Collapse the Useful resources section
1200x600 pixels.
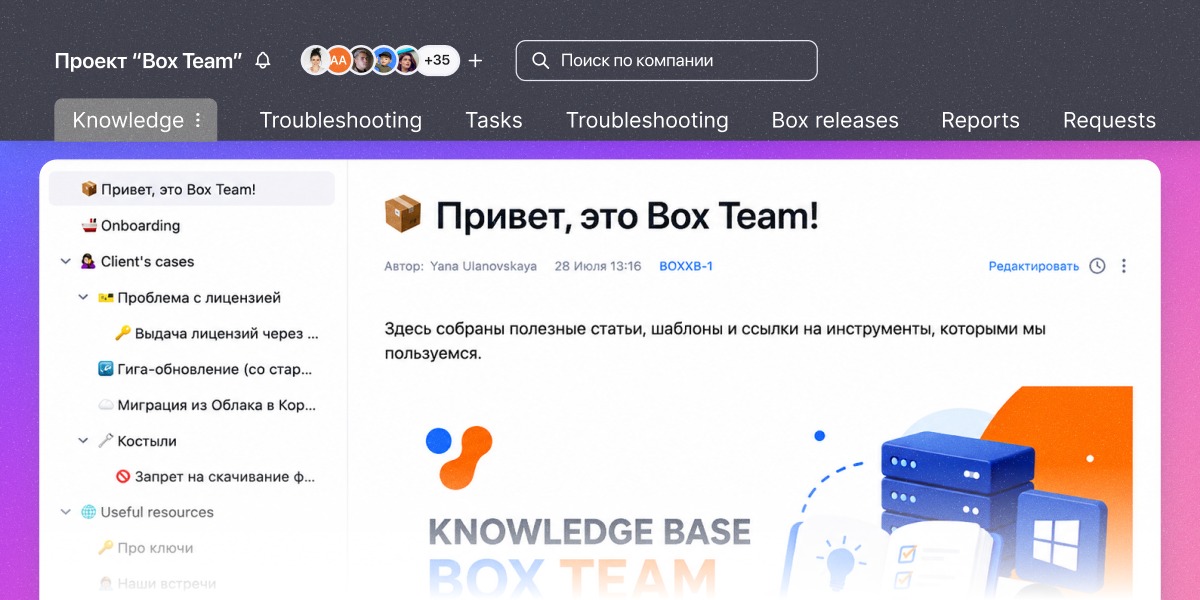tap(66, 512)
